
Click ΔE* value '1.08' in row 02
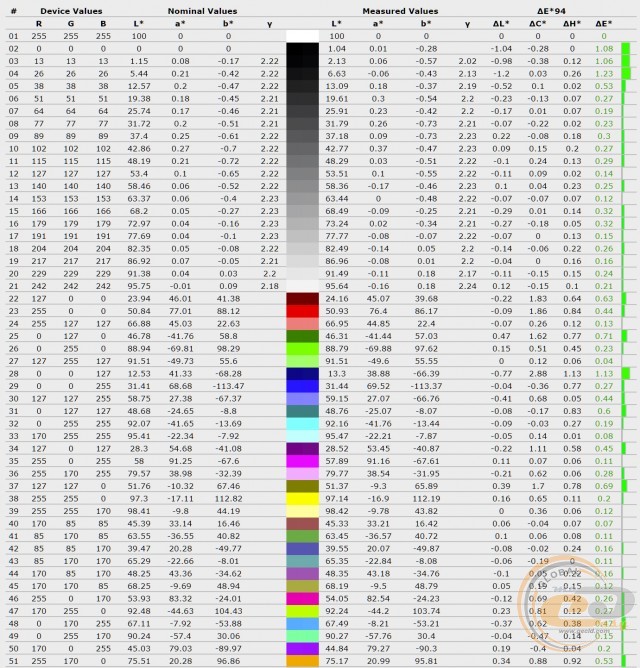604,49
